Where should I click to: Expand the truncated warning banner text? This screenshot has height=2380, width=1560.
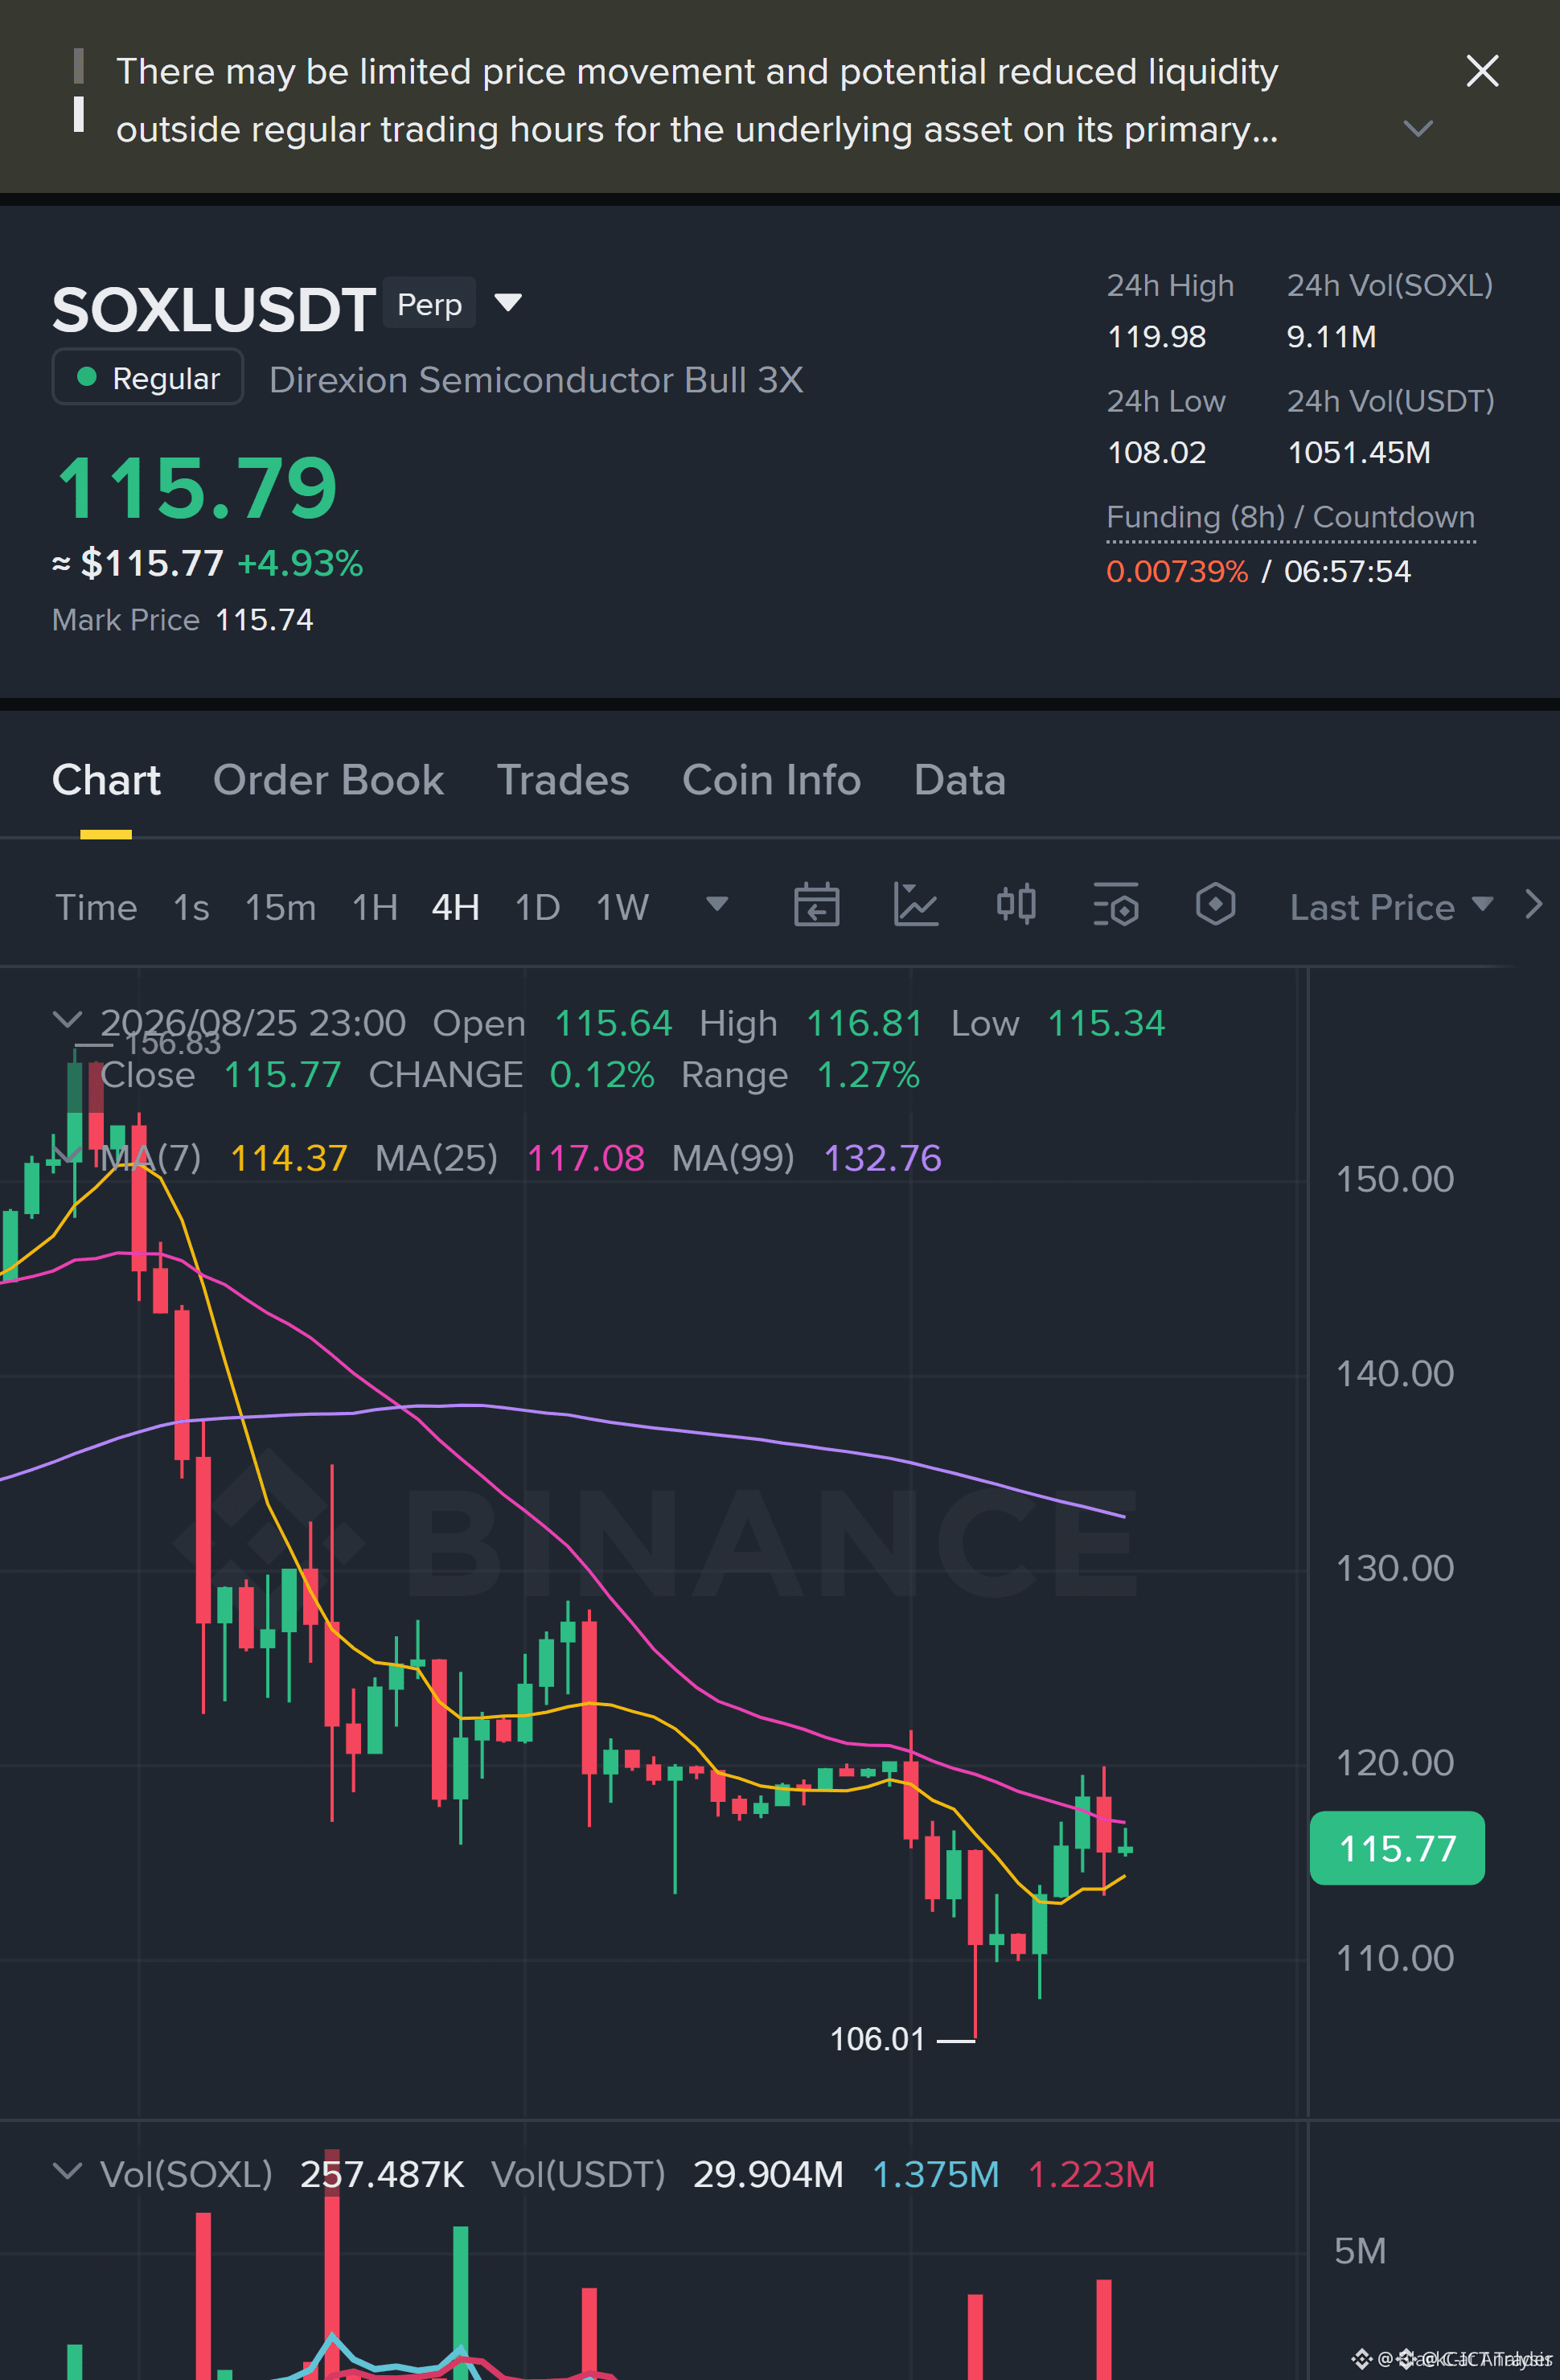click(1418, 129)
